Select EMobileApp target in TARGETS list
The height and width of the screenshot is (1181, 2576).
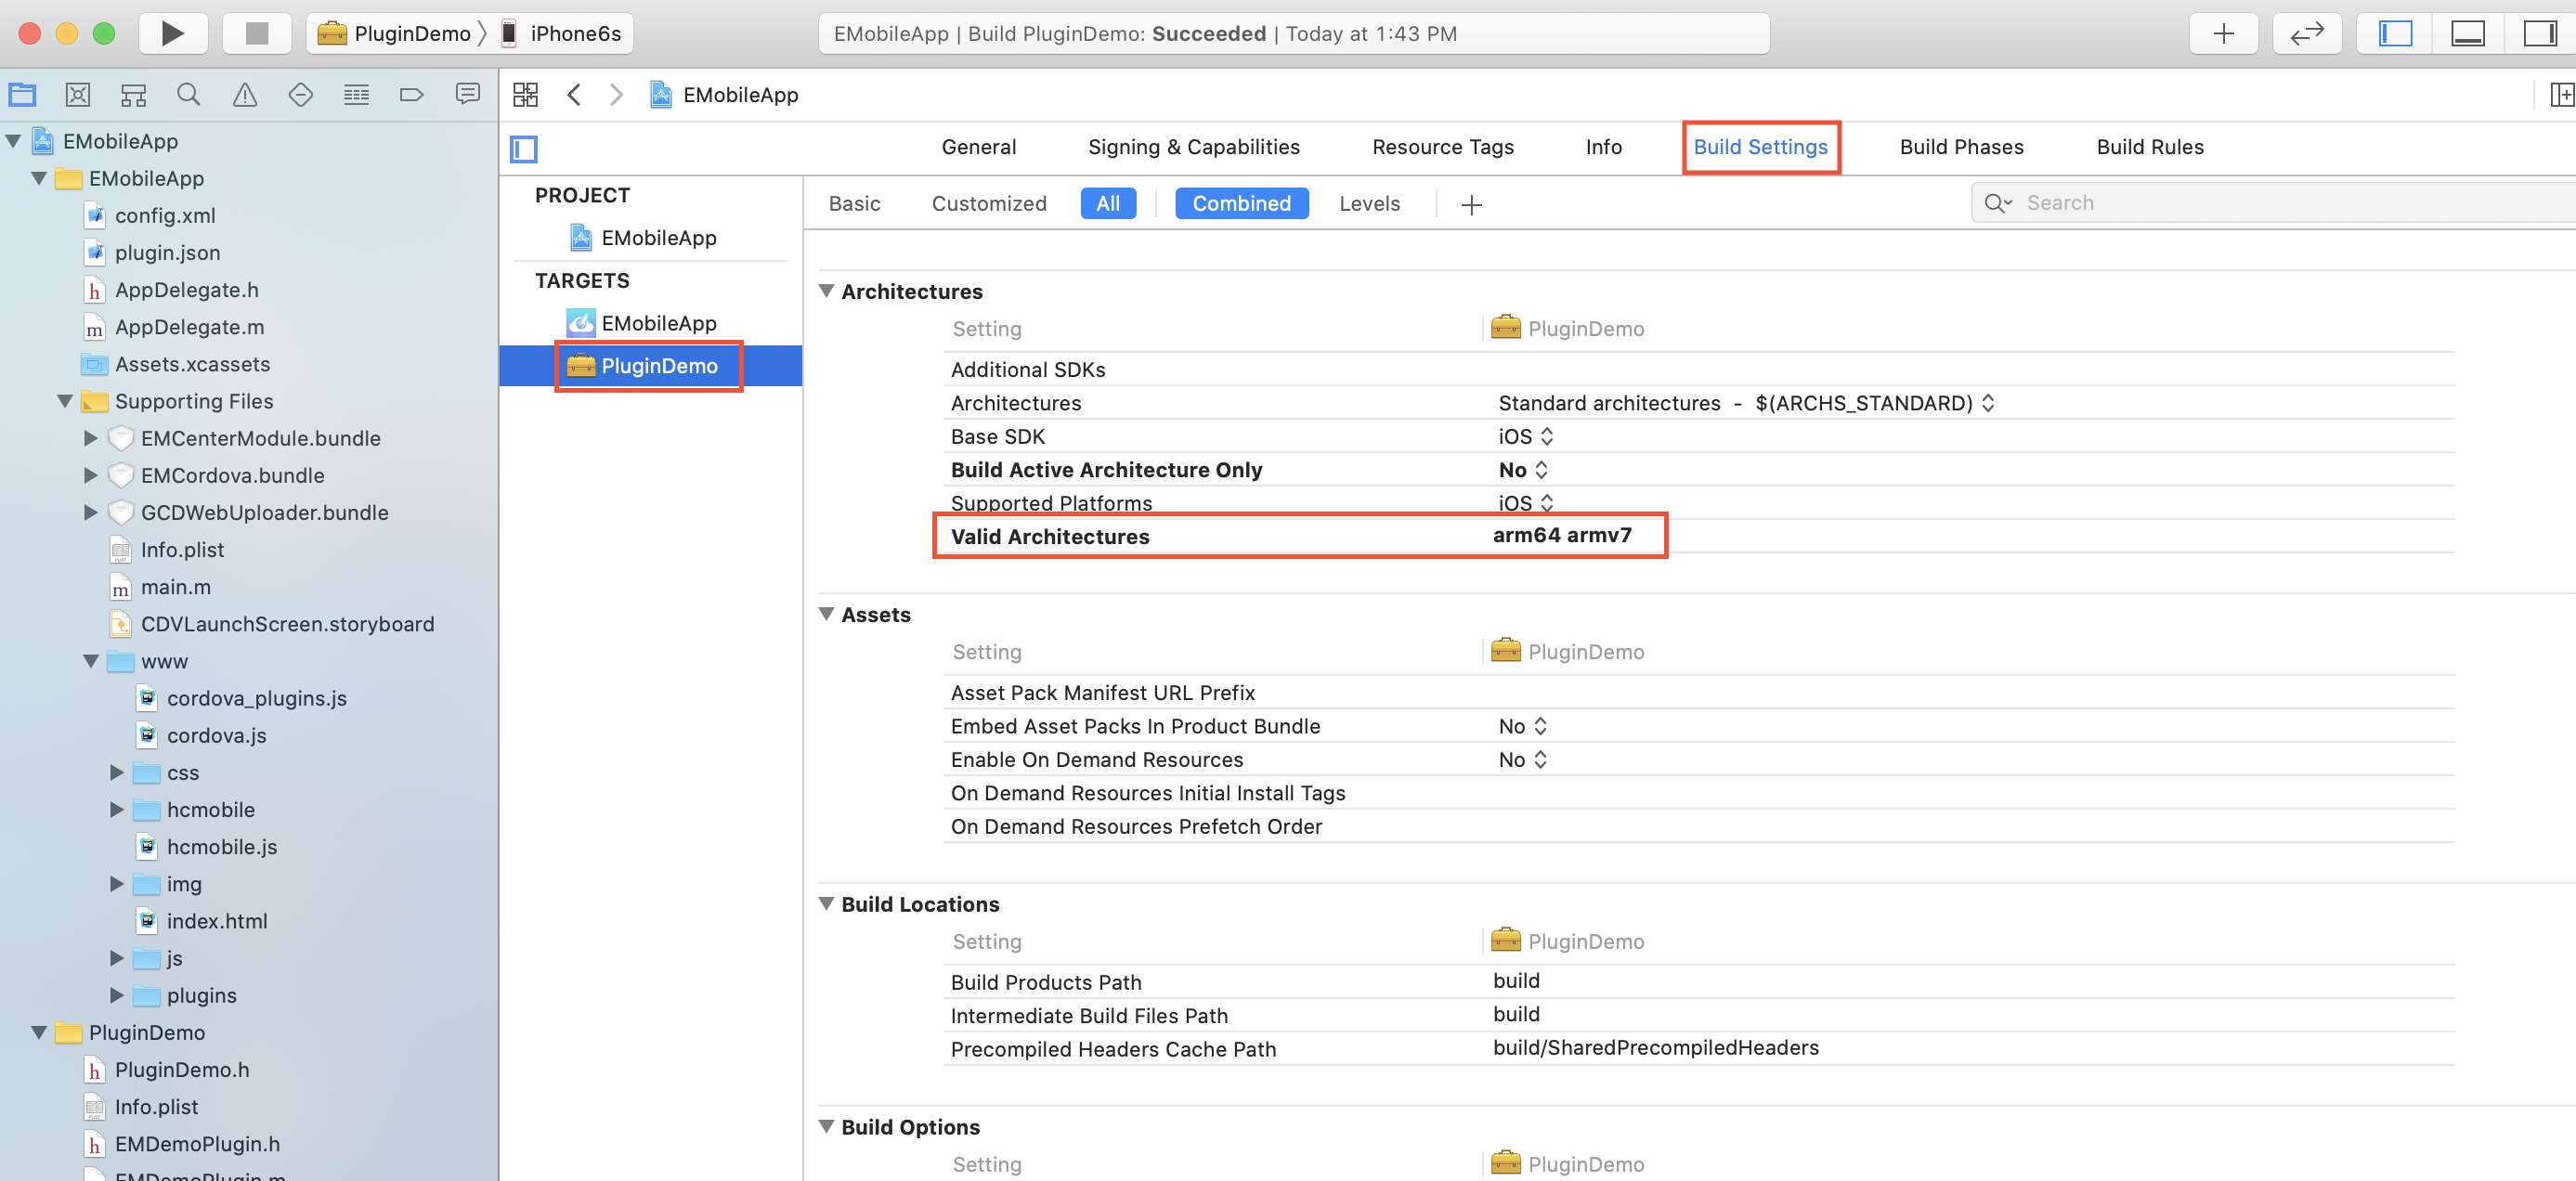click(642, 323)
